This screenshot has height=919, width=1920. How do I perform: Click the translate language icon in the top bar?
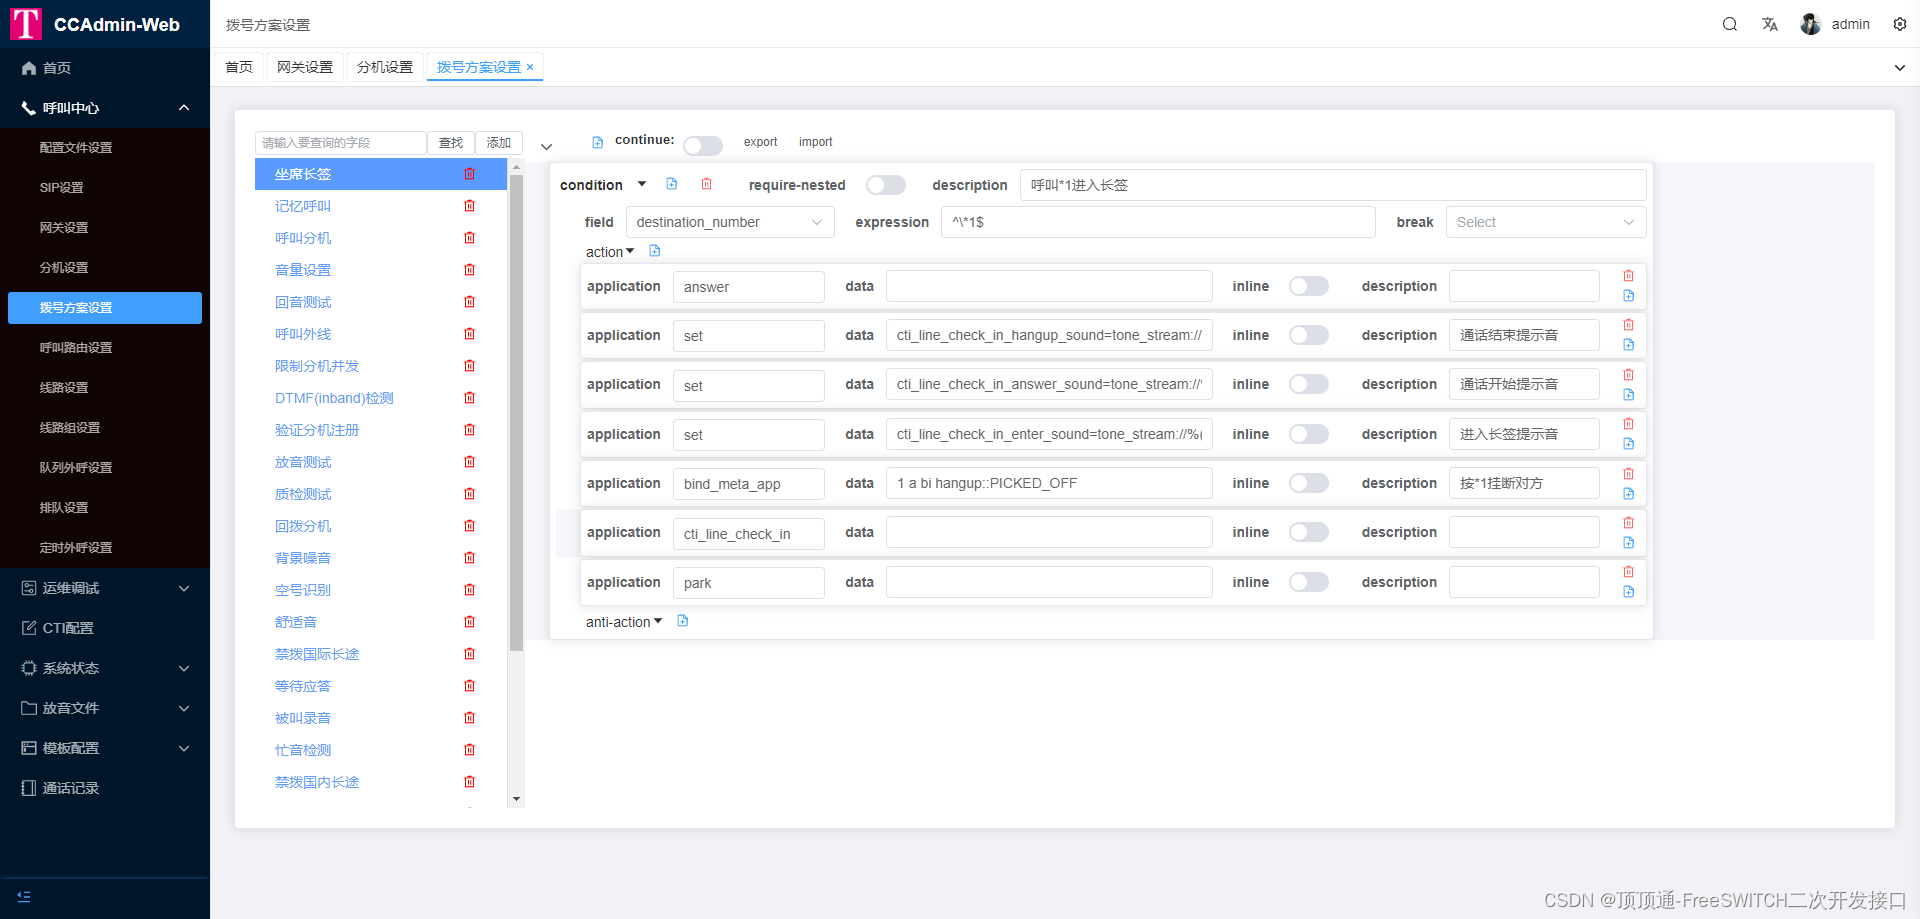click(x=1770, y=23)
